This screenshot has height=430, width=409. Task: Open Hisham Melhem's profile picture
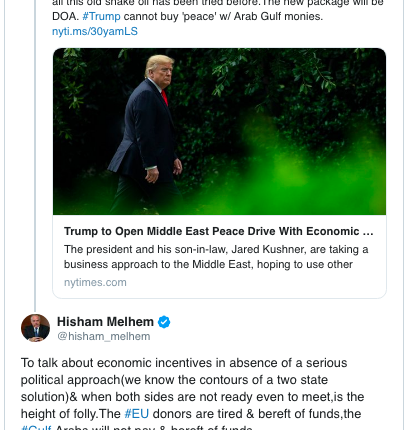(35, 328)
